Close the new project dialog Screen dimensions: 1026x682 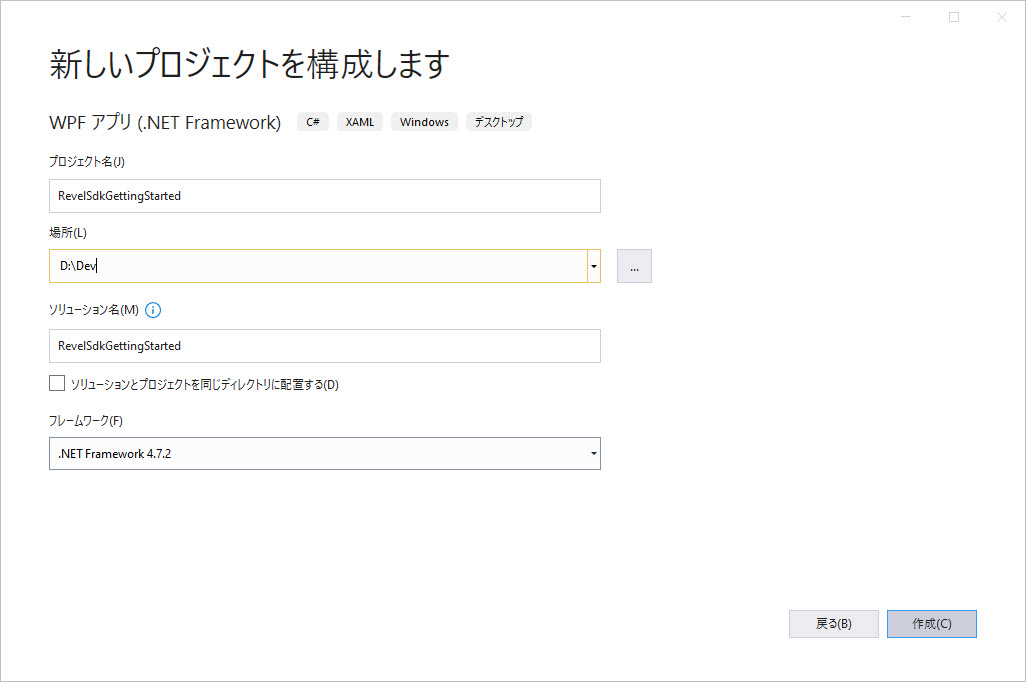tap(1001, 17)
